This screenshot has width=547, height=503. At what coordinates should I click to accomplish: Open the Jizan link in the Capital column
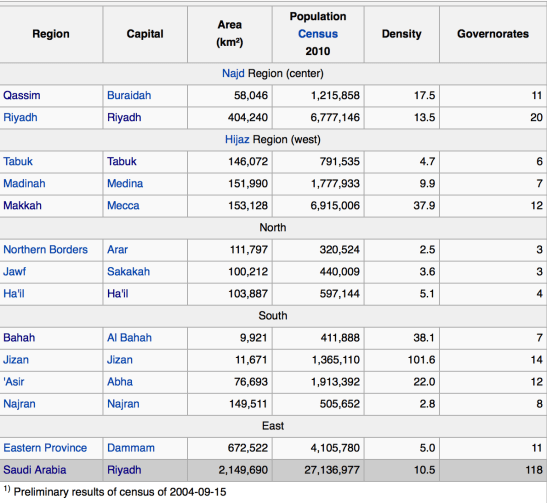click(120, 360)
